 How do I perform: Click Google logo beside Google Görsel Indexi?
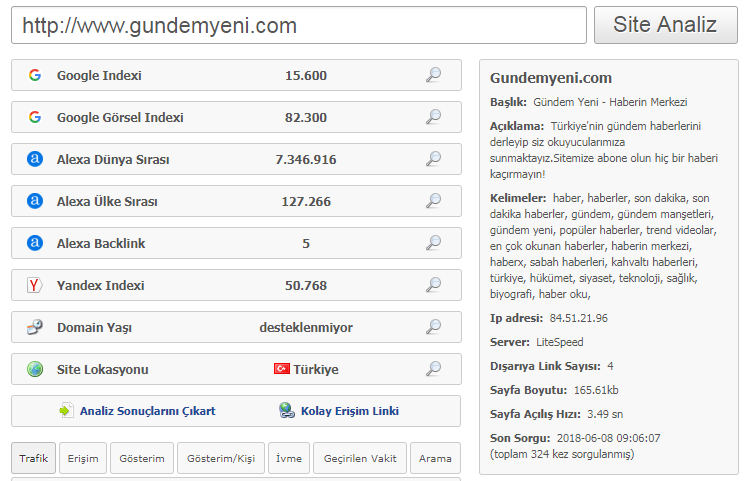point(35,117)
